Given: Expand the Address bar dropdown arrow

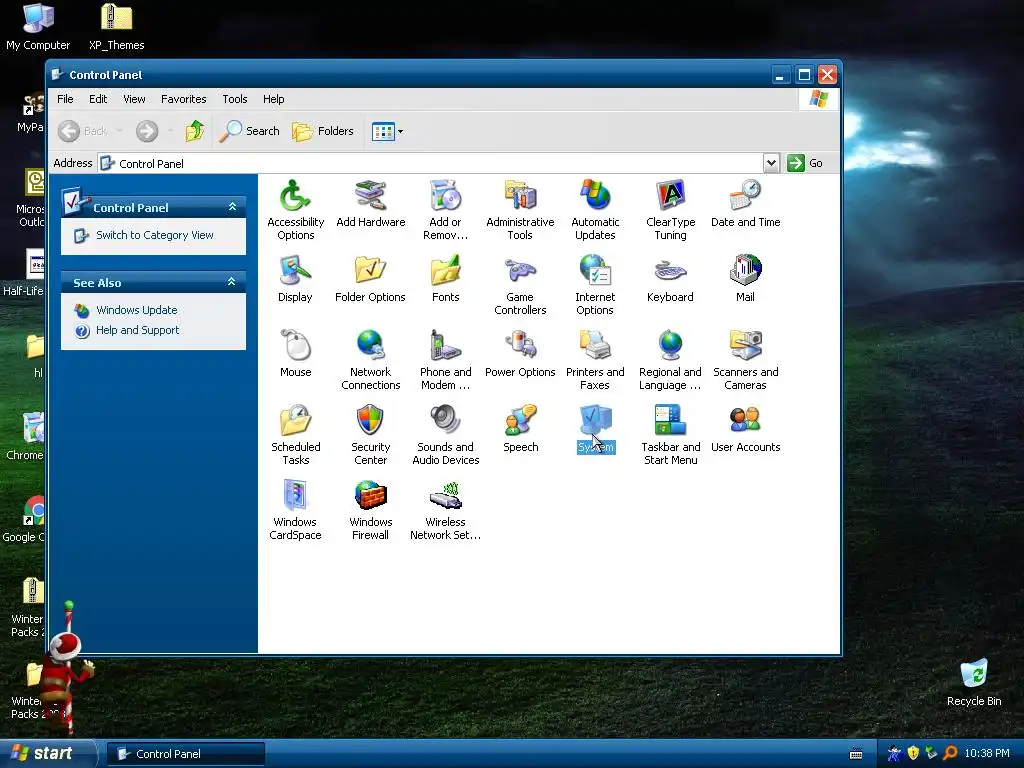Looking at the screenshot, I should click(771, 163).
